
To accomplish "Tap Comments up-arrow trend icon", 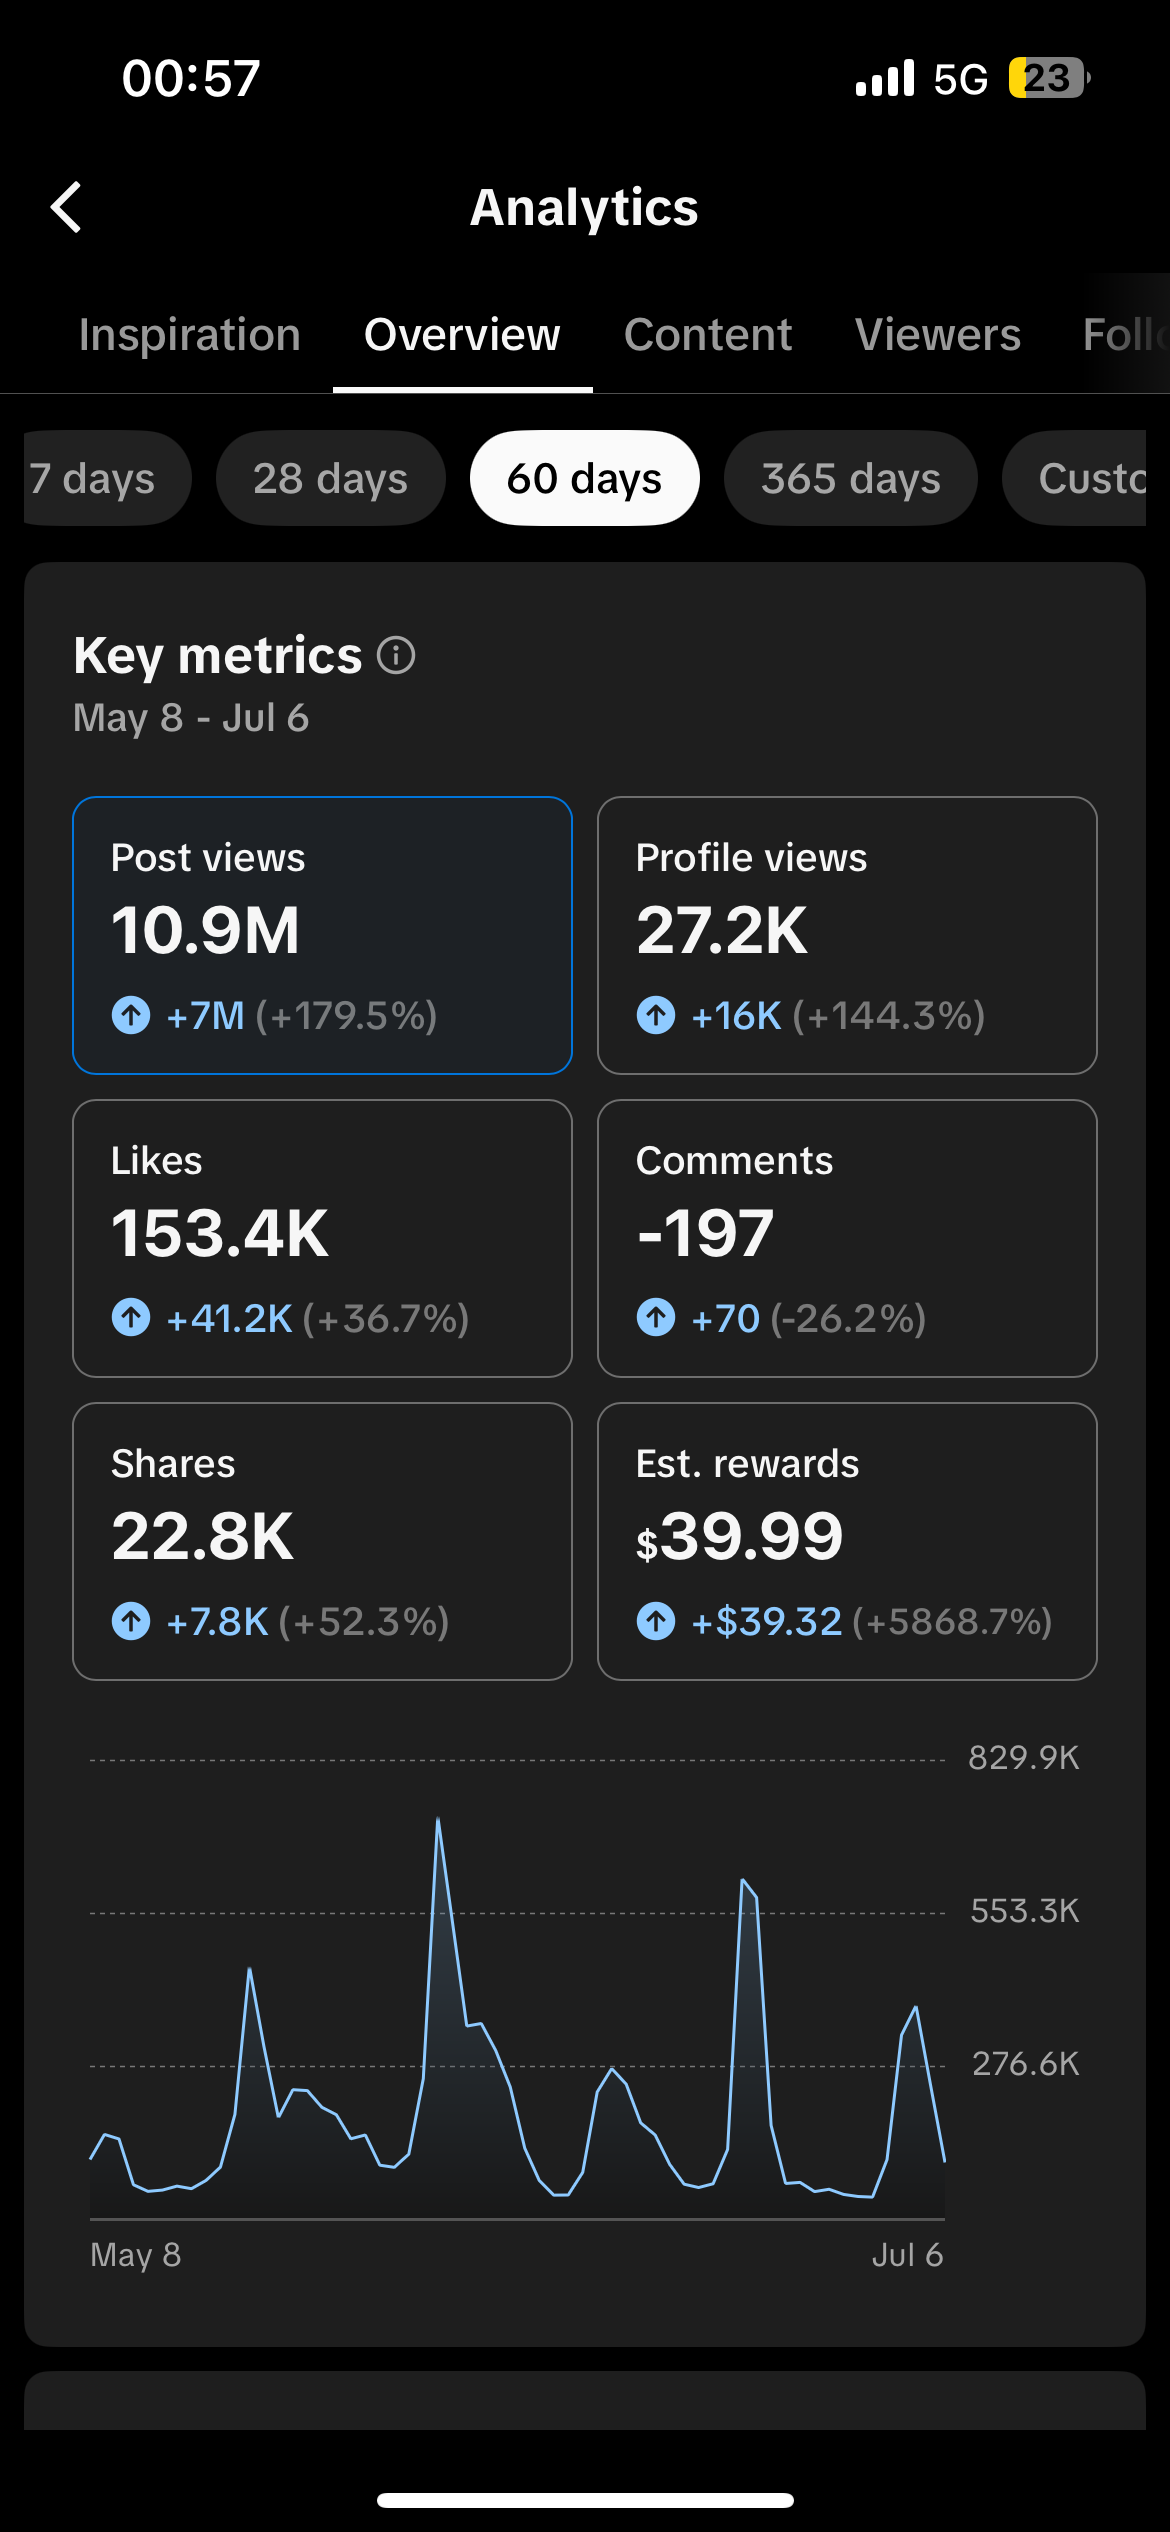I will [x=656, y=1318].
